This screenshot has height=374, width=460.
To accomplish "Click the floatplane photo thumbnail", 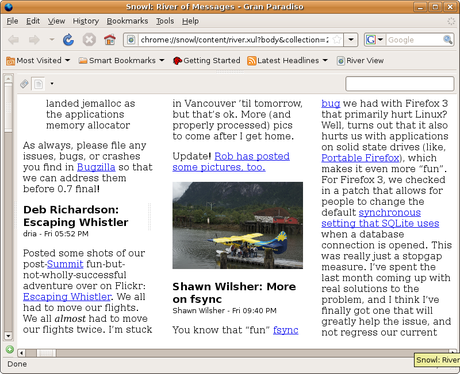I will 238,225.
